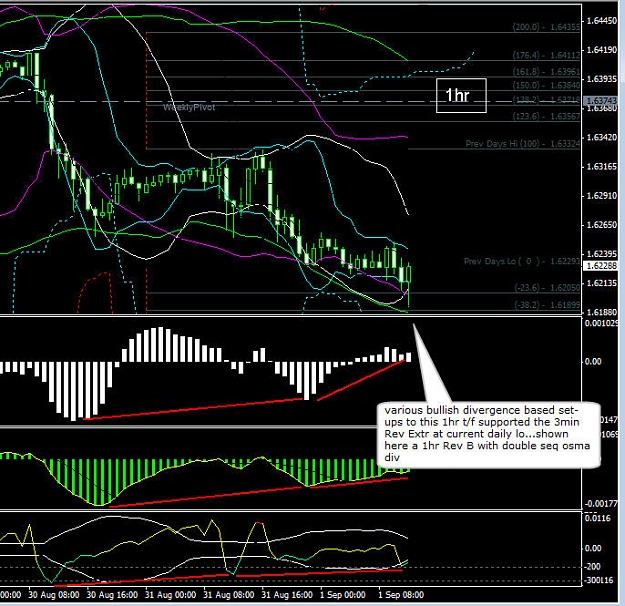Click the white 1.62288 current price tag
Viewport: 625px width, 606px height.
click(600, 266)
